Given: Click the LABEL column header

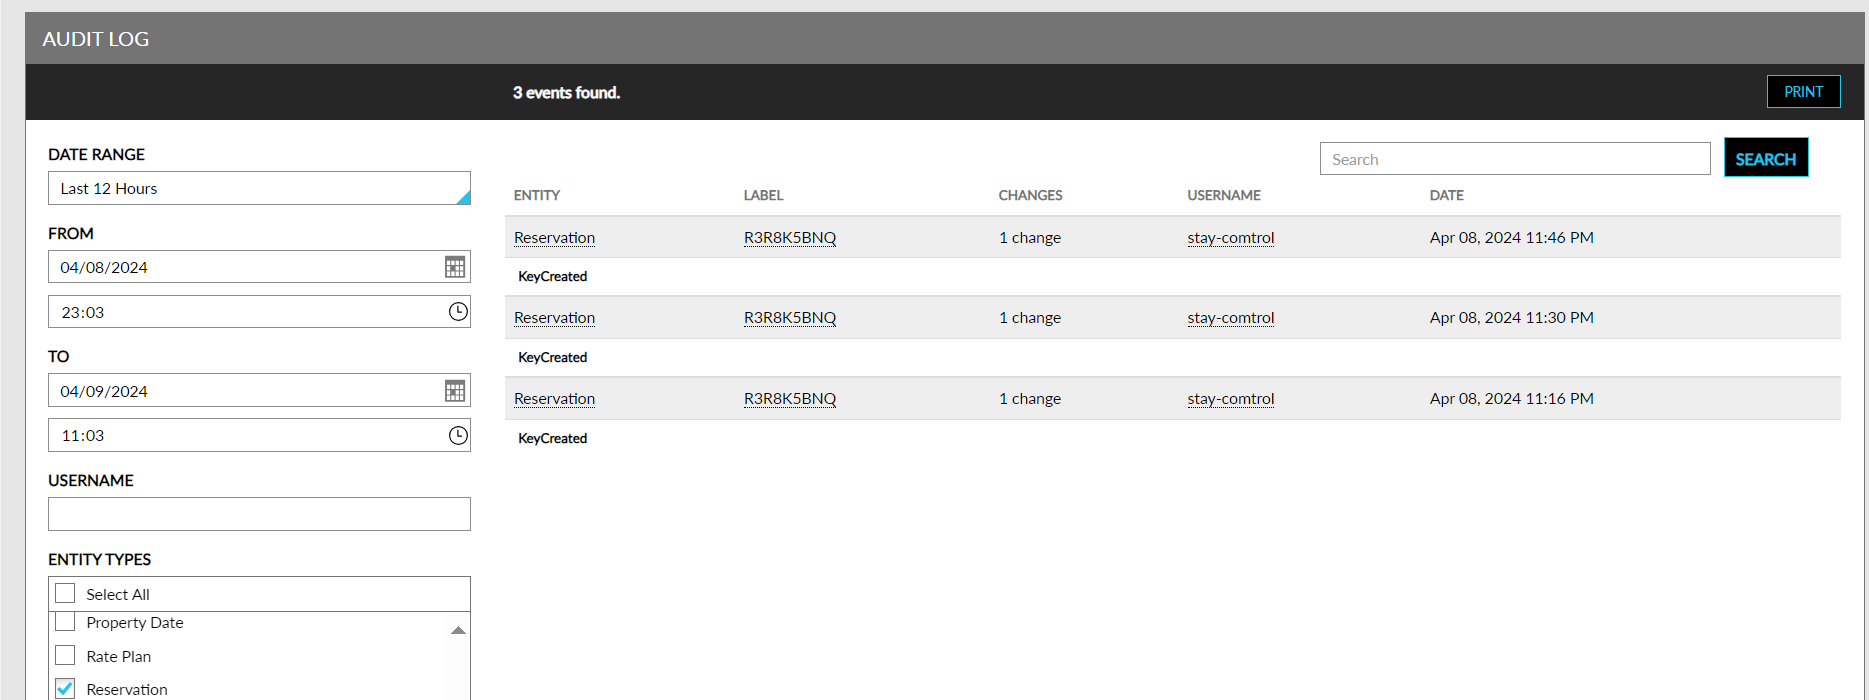Looking at the screenshot, I should [x=763, y=195].
